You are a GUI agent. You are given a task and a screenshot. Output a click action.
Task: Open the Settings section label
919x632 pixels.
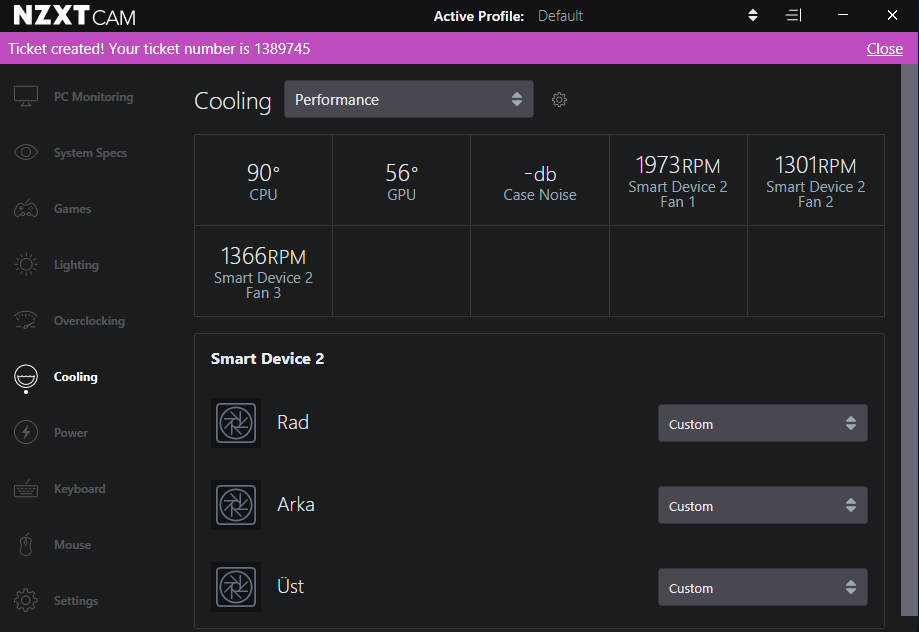click(76, 601)
